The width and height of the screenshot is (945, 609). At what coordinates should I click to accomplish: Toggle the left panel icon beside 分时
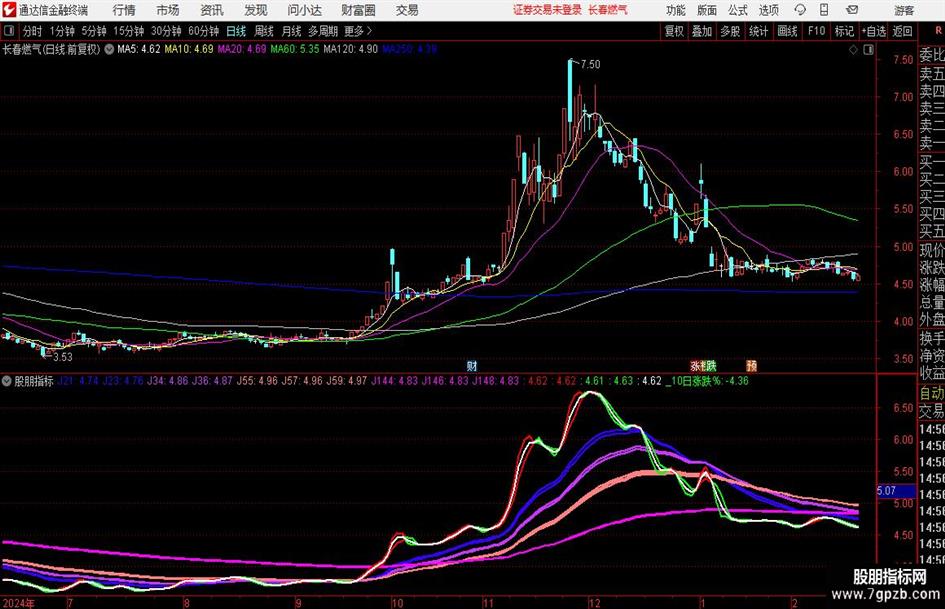(8, 31)
